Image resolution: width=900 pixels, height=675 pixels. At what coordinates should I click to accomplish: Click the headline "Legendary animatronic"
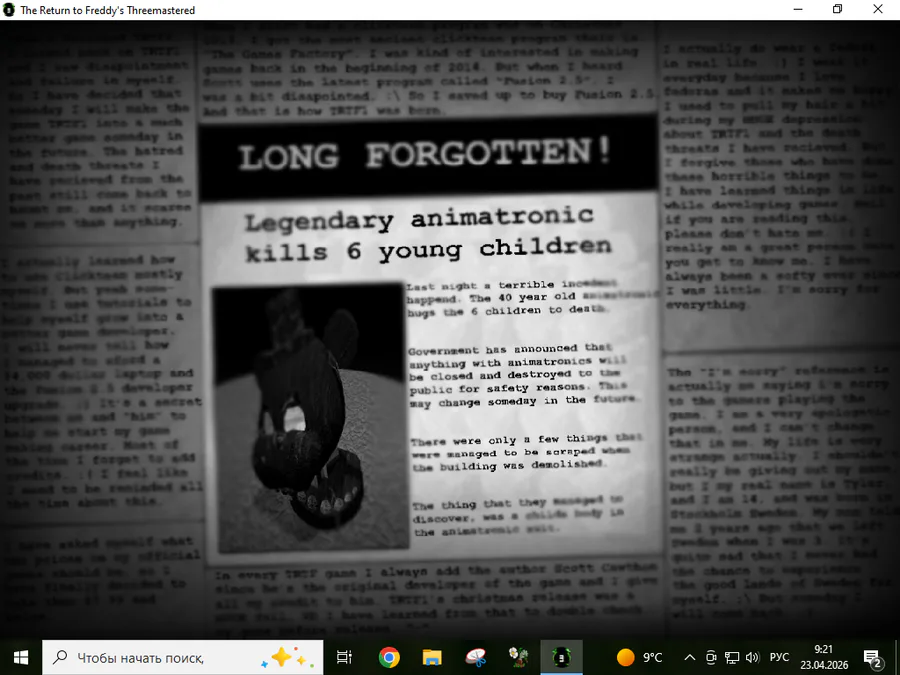420,219
